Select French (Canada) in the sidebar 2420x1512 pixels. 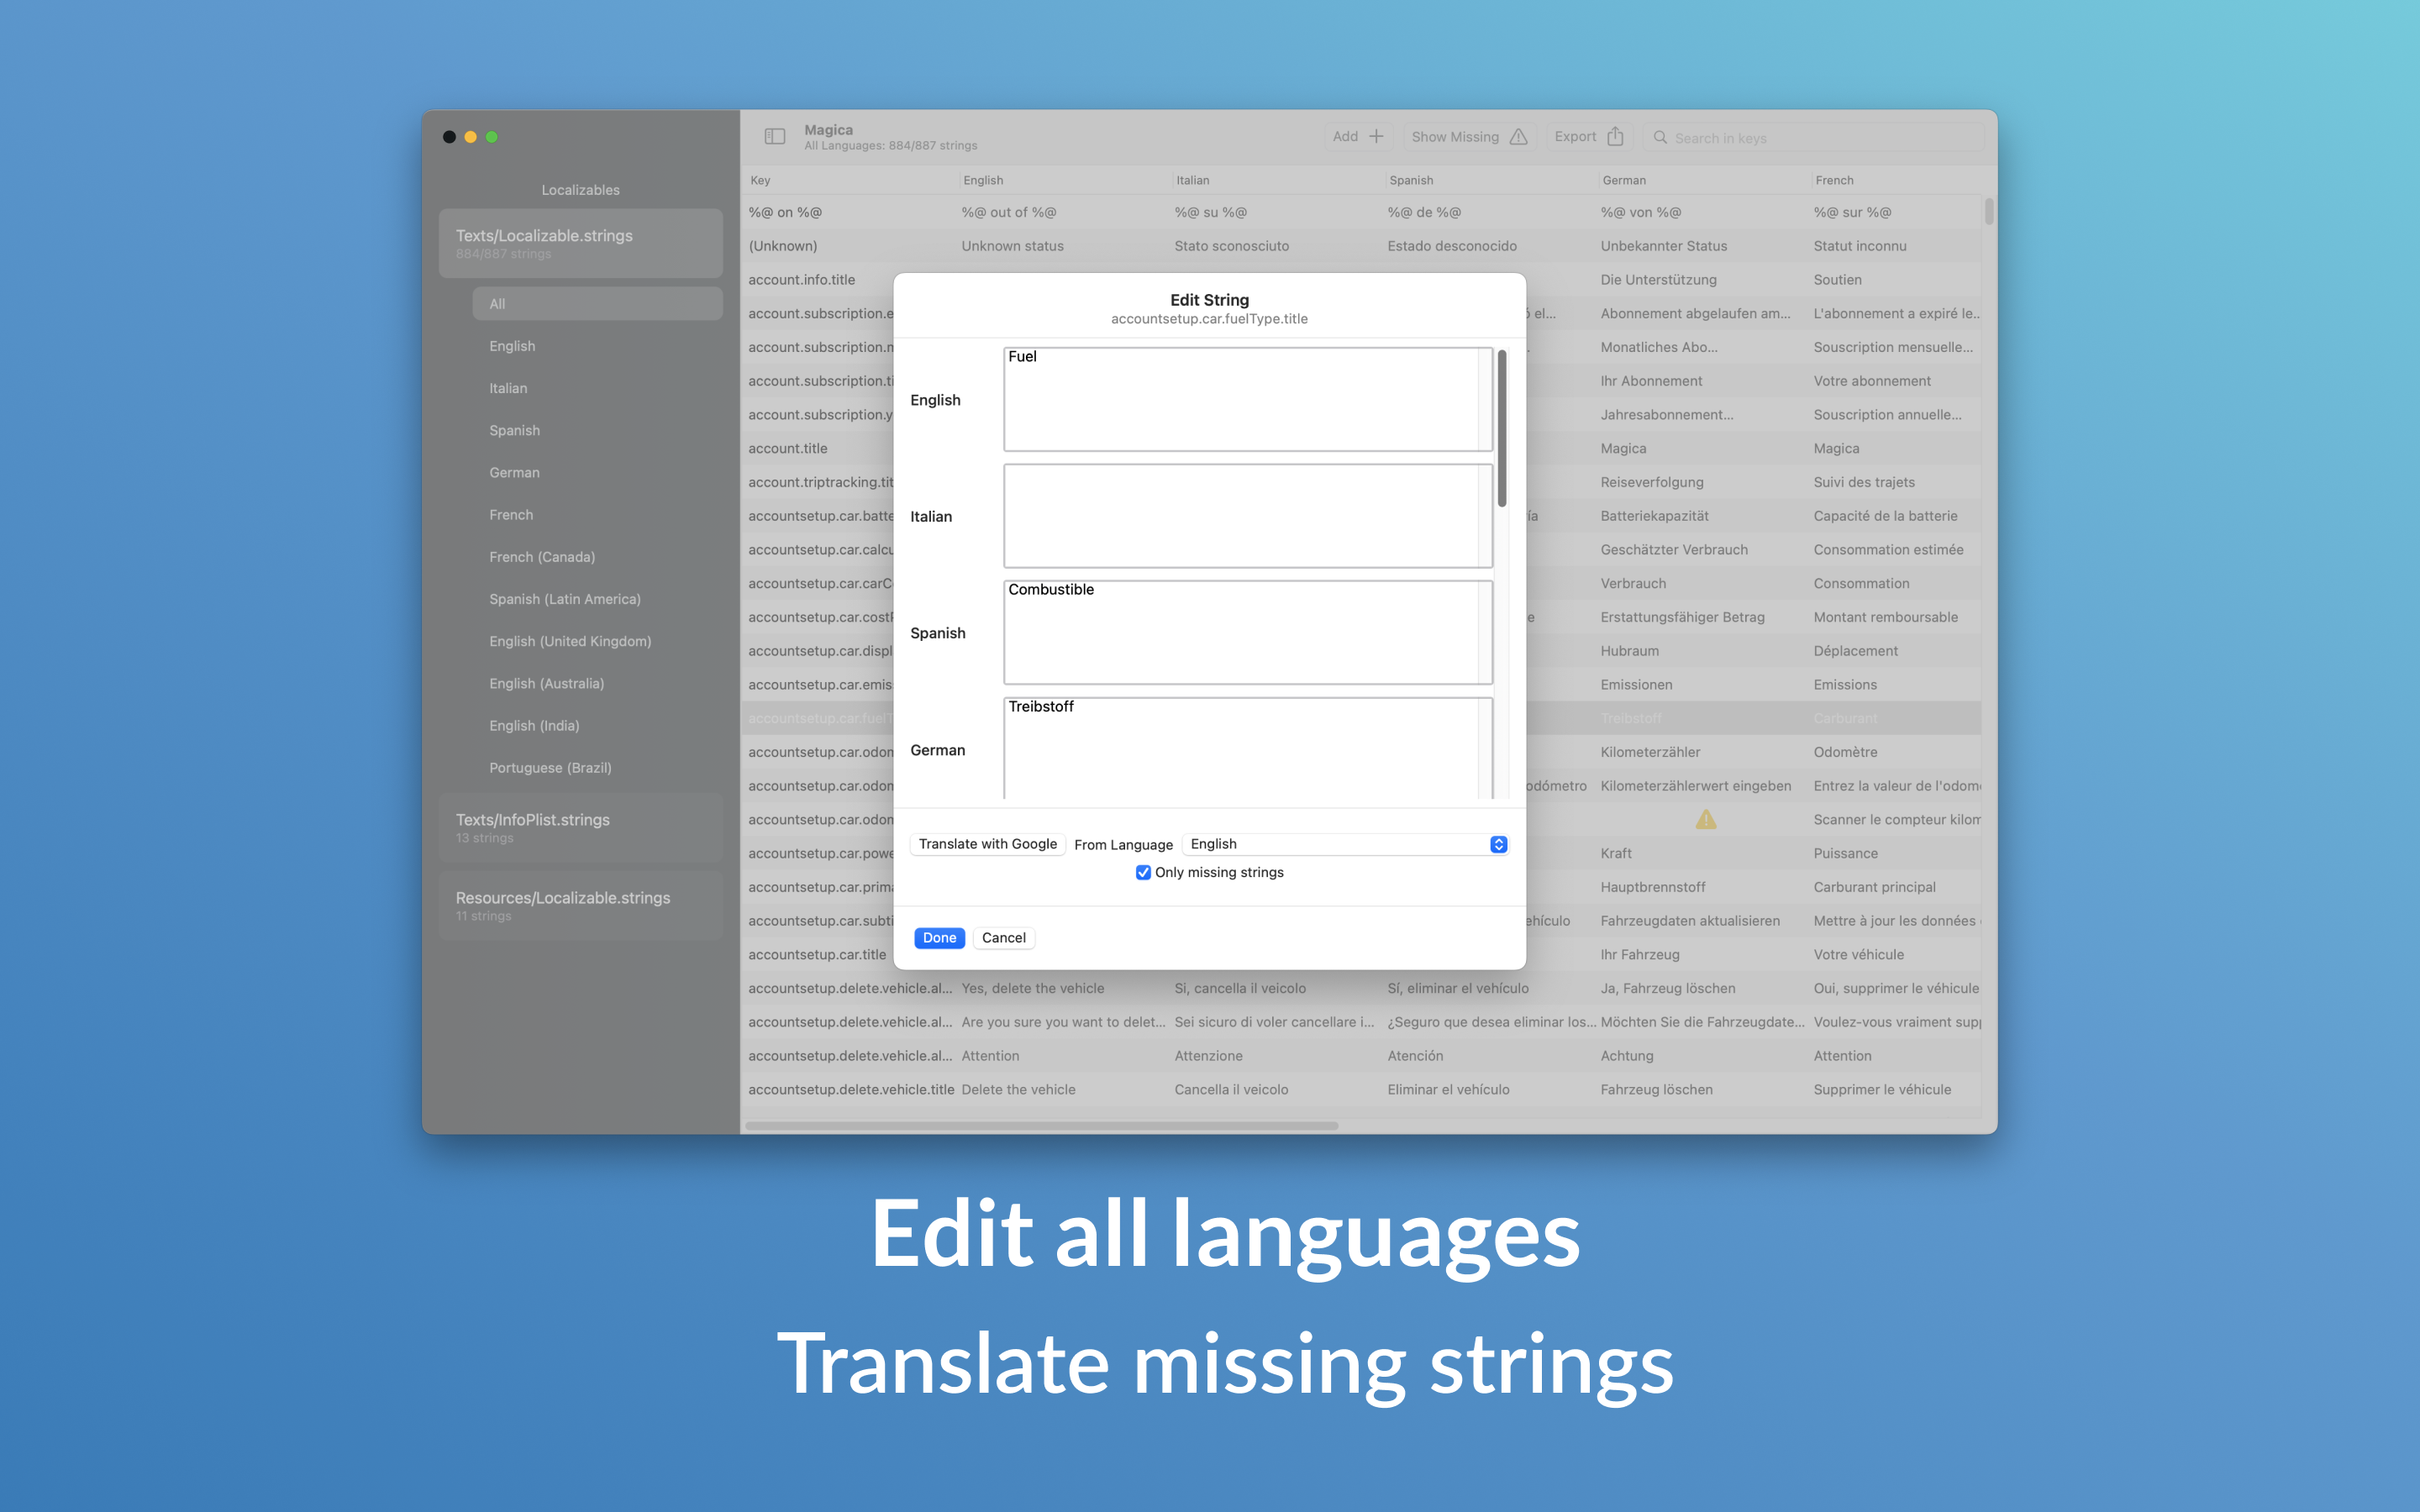pyautogui.click(x=542, y=557)
